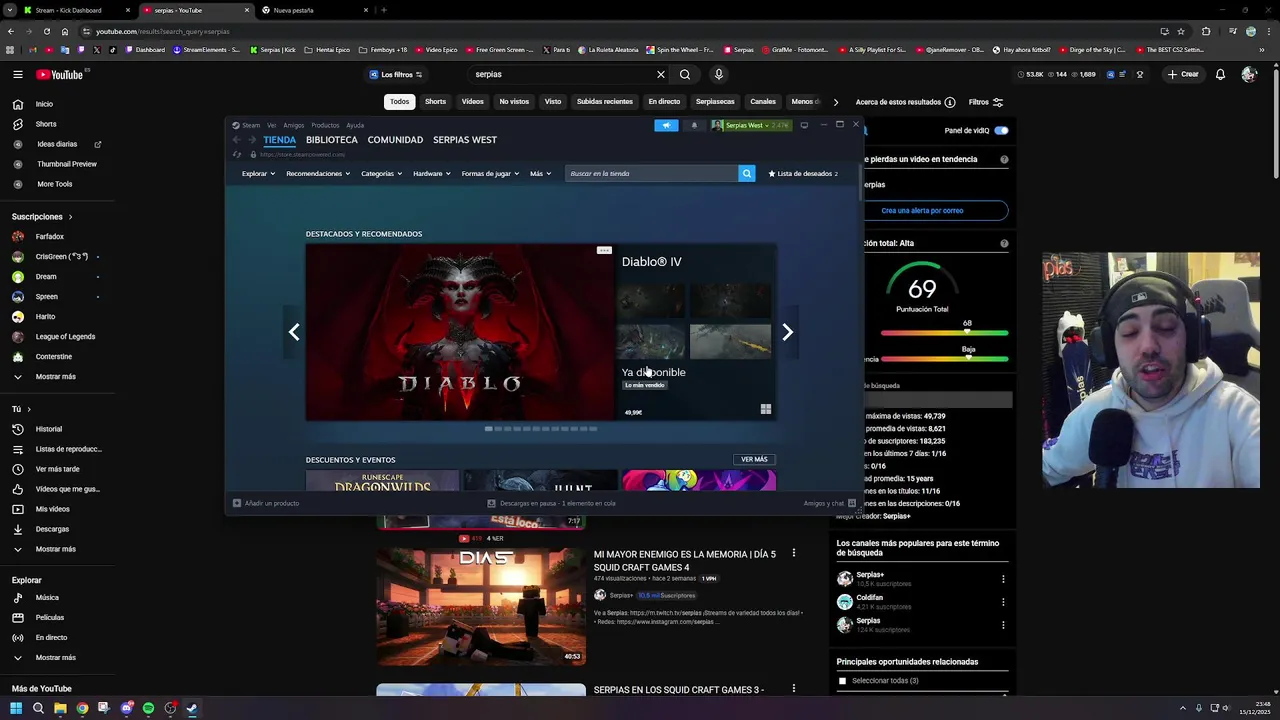Screen dimensions: 1280x720
Task: Go back with Steam's navigation arrow
Action: (237, 140)
